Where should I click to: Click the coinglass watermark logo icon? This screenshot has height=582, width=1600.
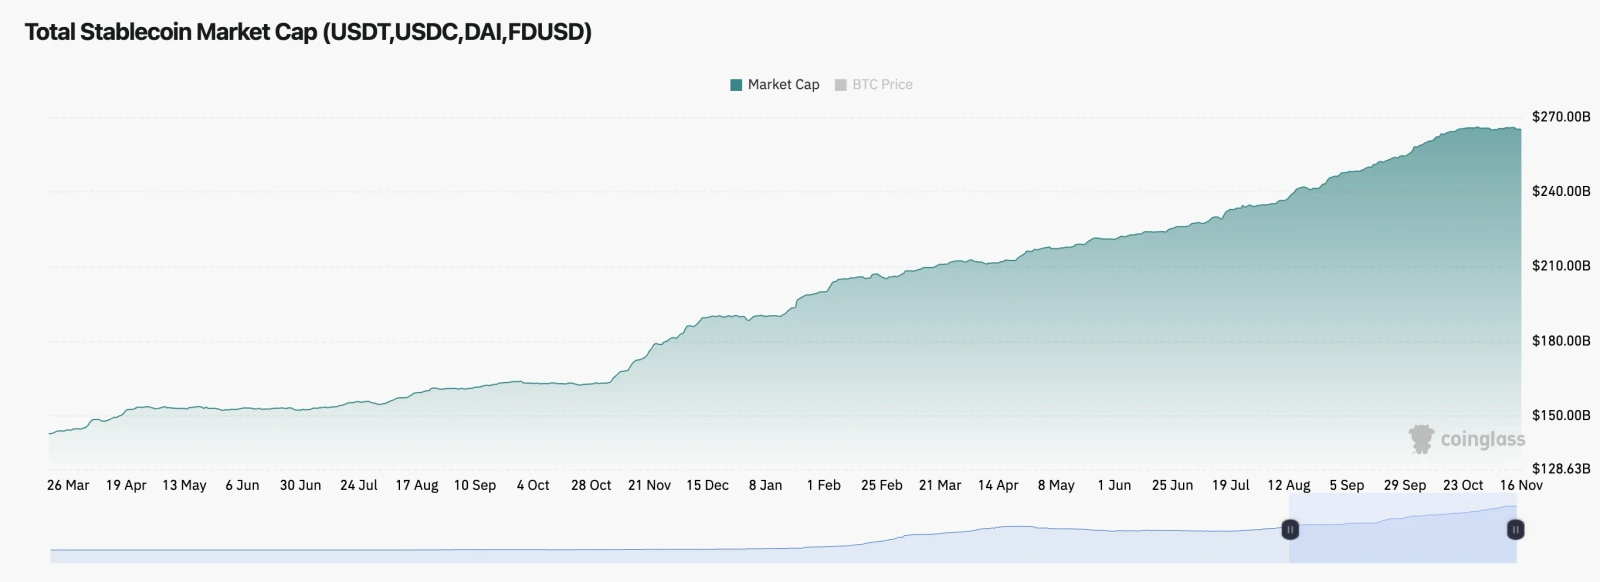(x=1421, y=439)
